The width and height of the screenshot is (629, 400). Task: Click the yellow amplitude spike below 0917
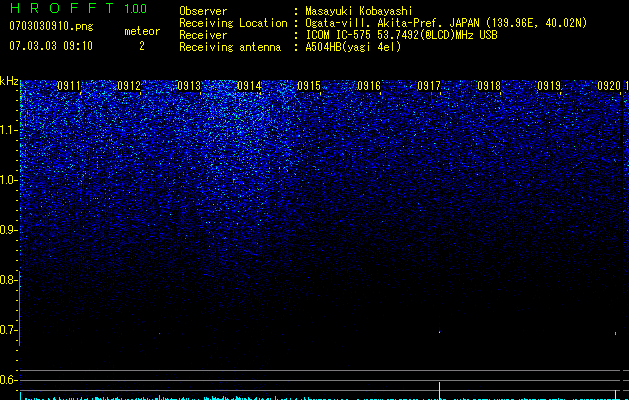coord(440,391)
